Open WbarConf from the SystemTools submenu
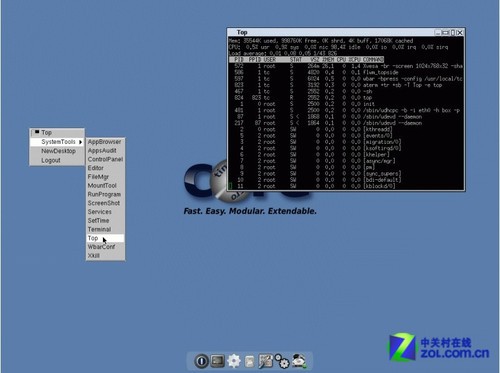 pyautogui.click(x=105, y=247)
